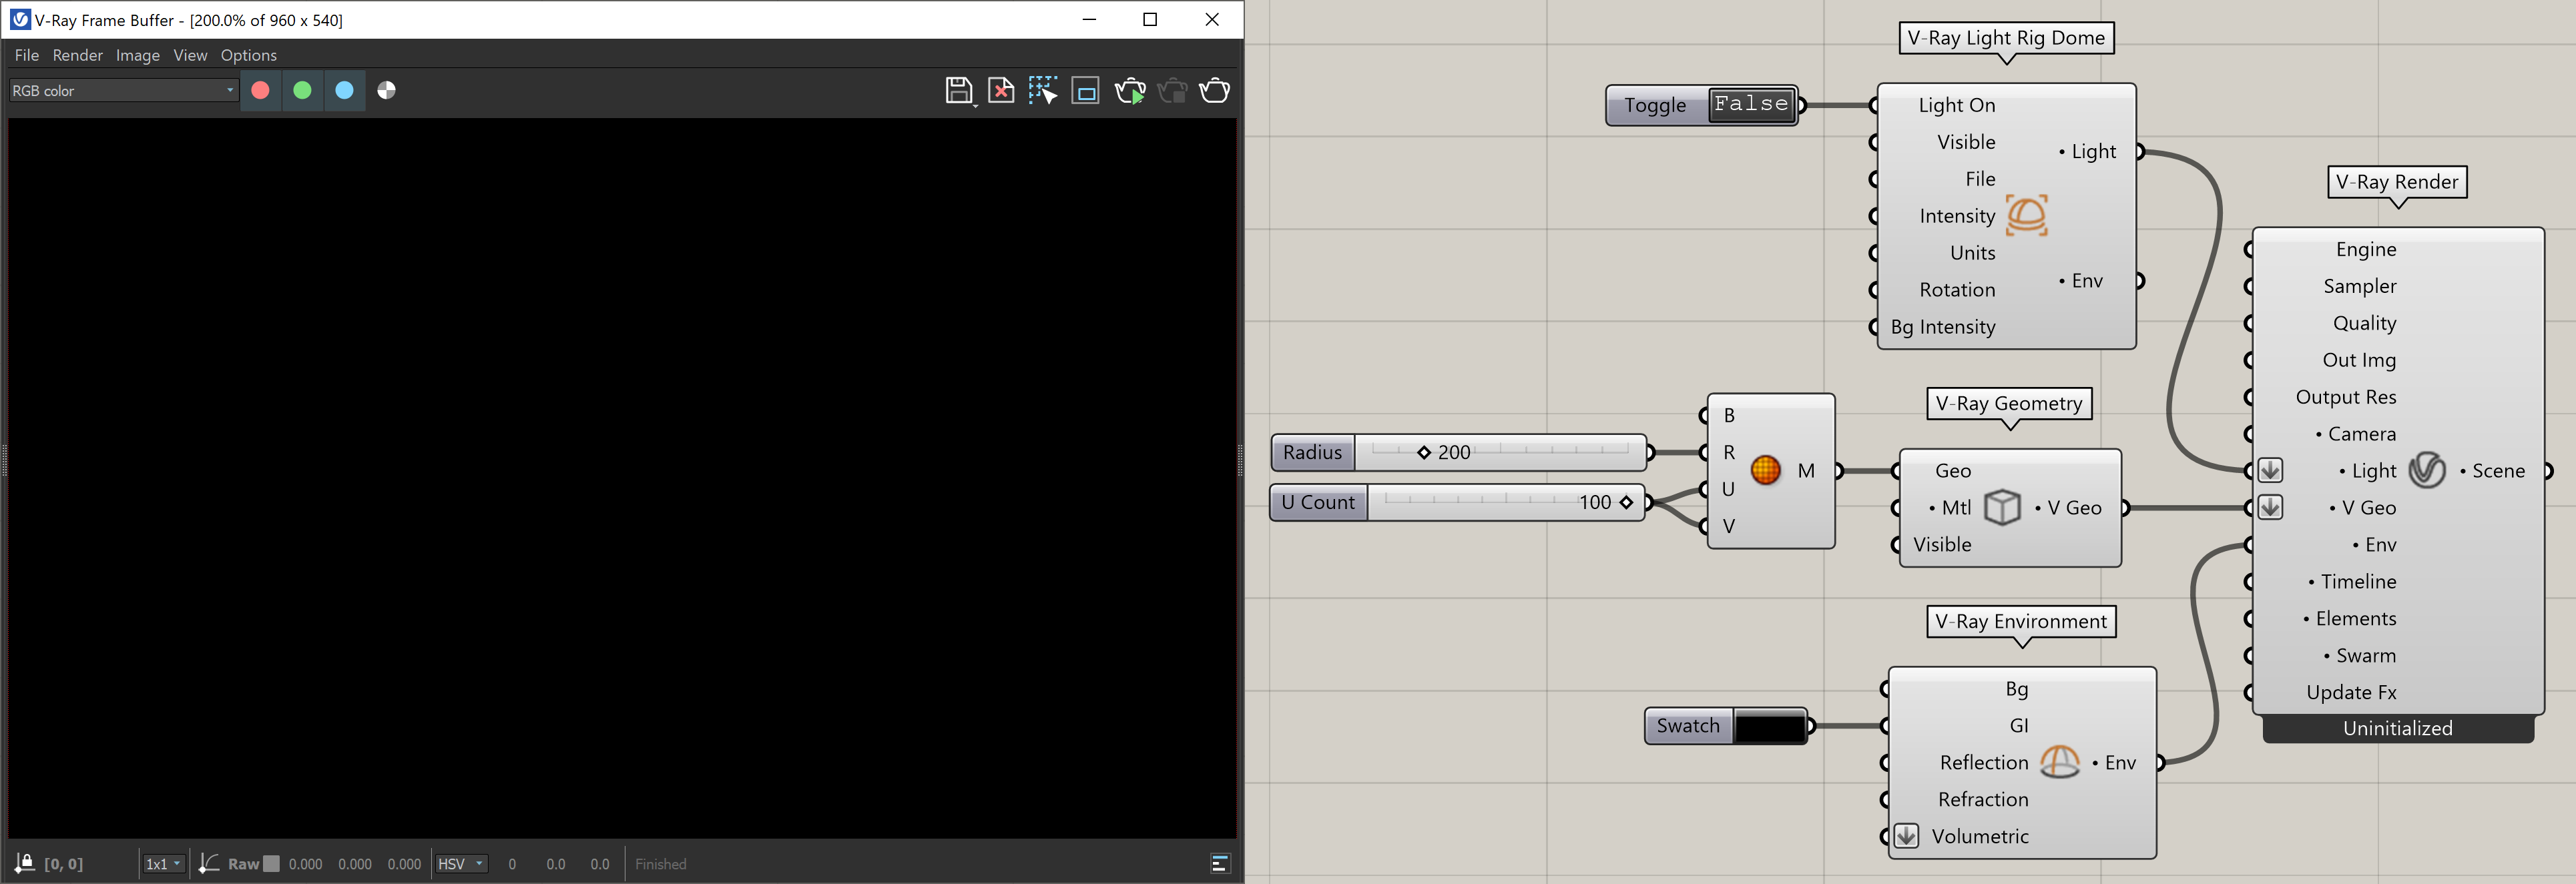Image resolution: width=2576 pixels, height=884 pixels.
Task: Open the HSV color mode dropdown
Action: click(x=461, y=864)
